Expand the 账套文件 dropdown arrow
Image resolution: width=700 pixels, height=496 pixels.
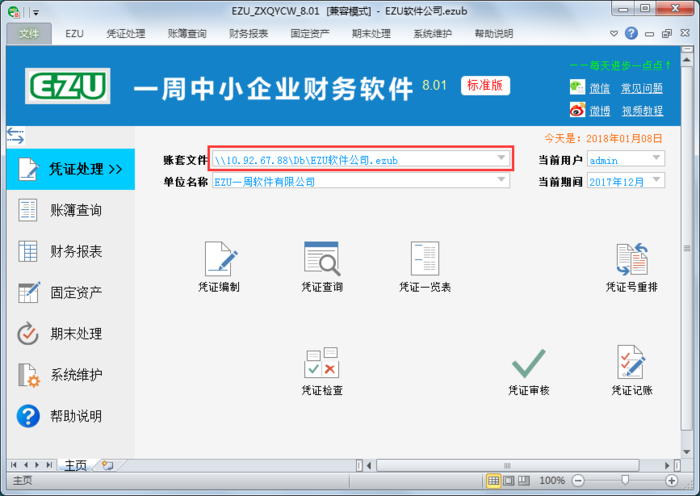pyautogui.click(x=501, y=158)
